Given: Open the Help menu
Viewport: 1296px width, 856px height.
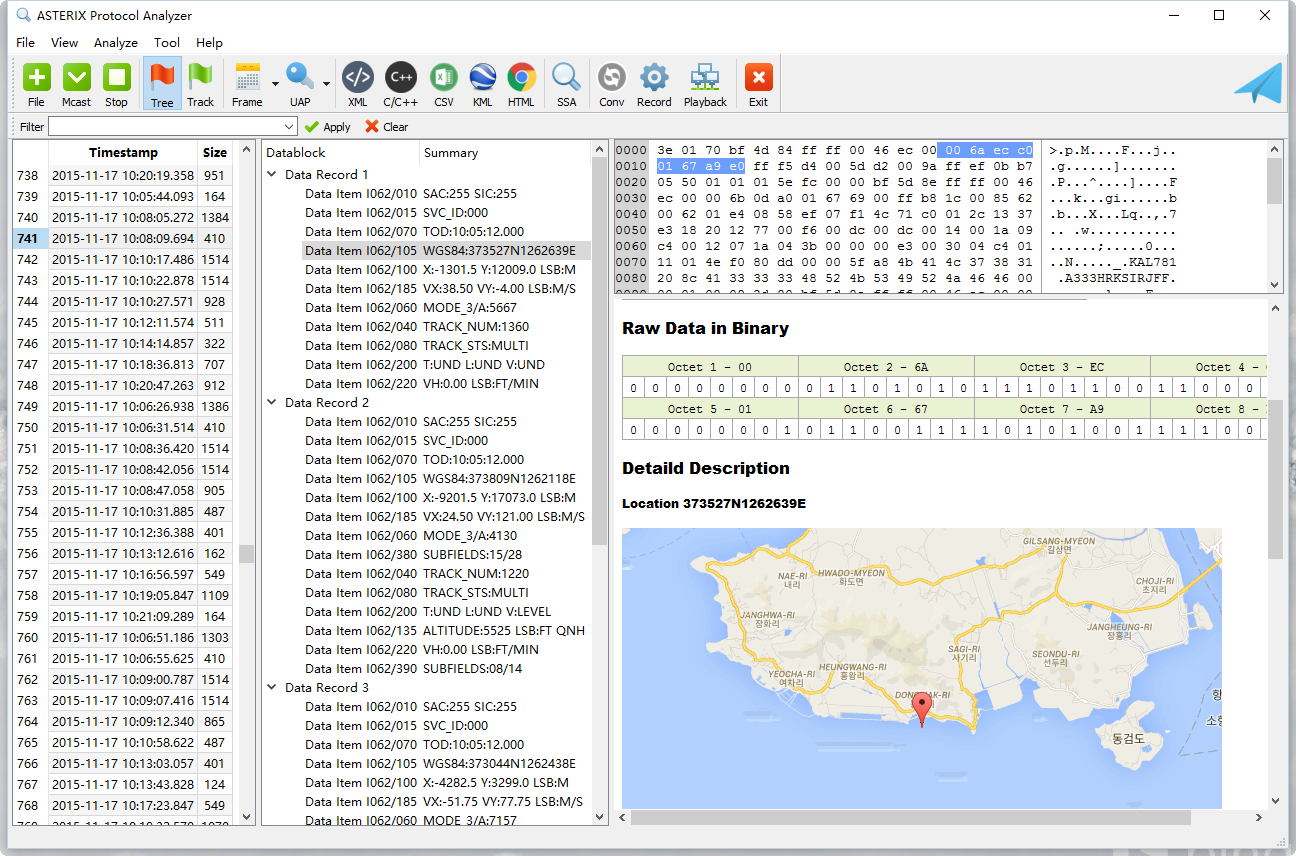Looking at the screenshot, I should (210, 43).
